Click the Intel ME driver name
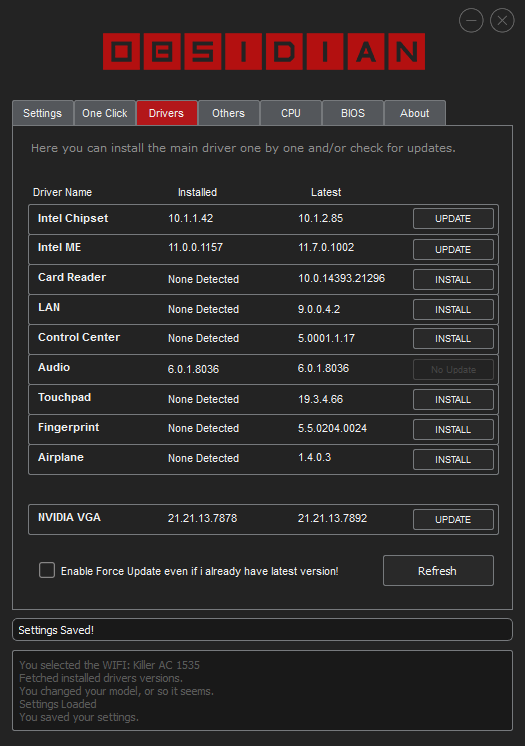This screenshot has height=746, width=525. pos(59,247)
